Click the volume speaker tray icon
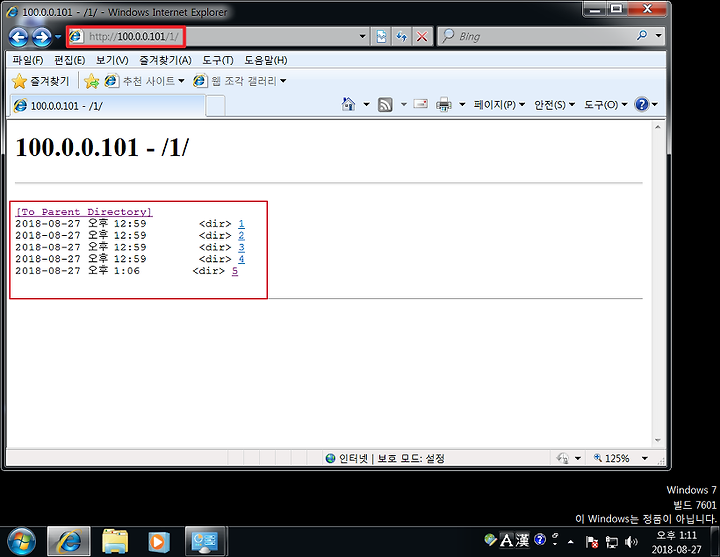Viewport: 720px width, 557px height. pos(631,542)
